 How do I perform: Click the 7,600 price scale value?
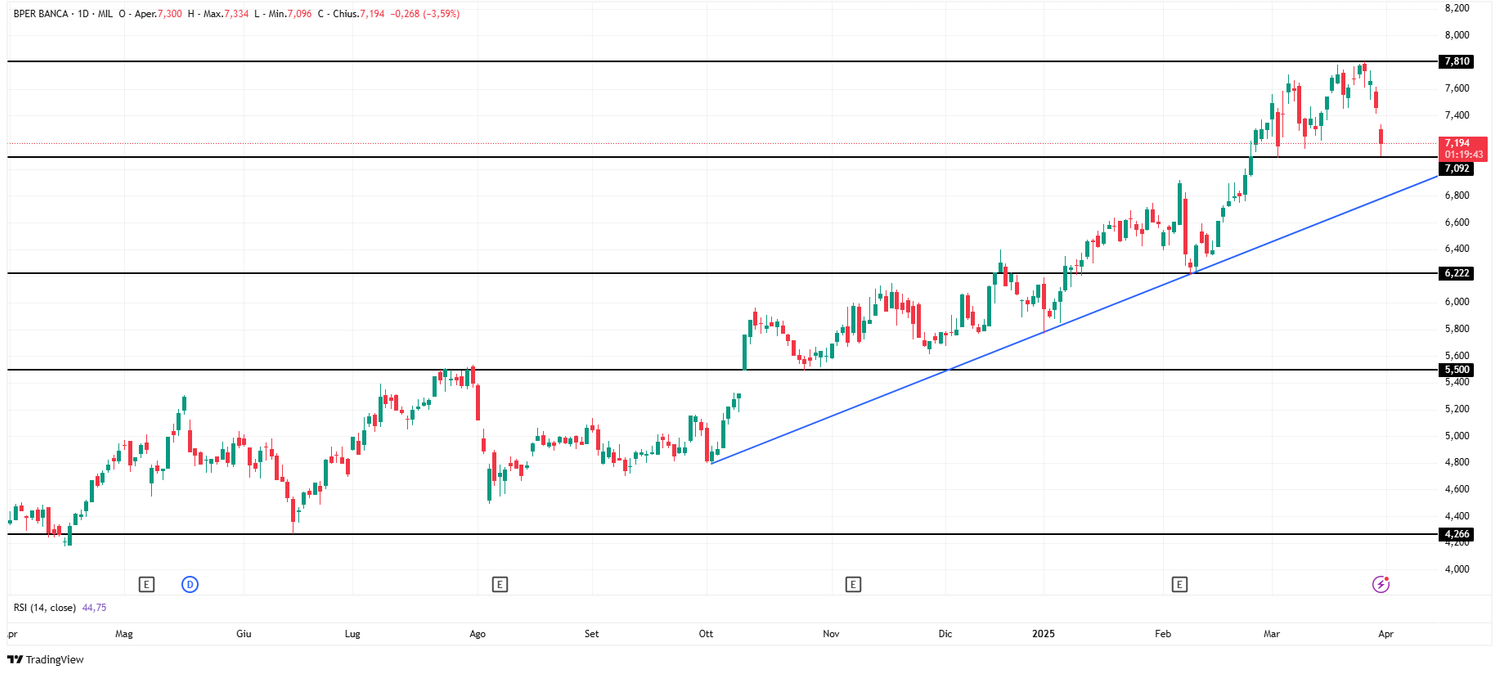(1457, 88)
